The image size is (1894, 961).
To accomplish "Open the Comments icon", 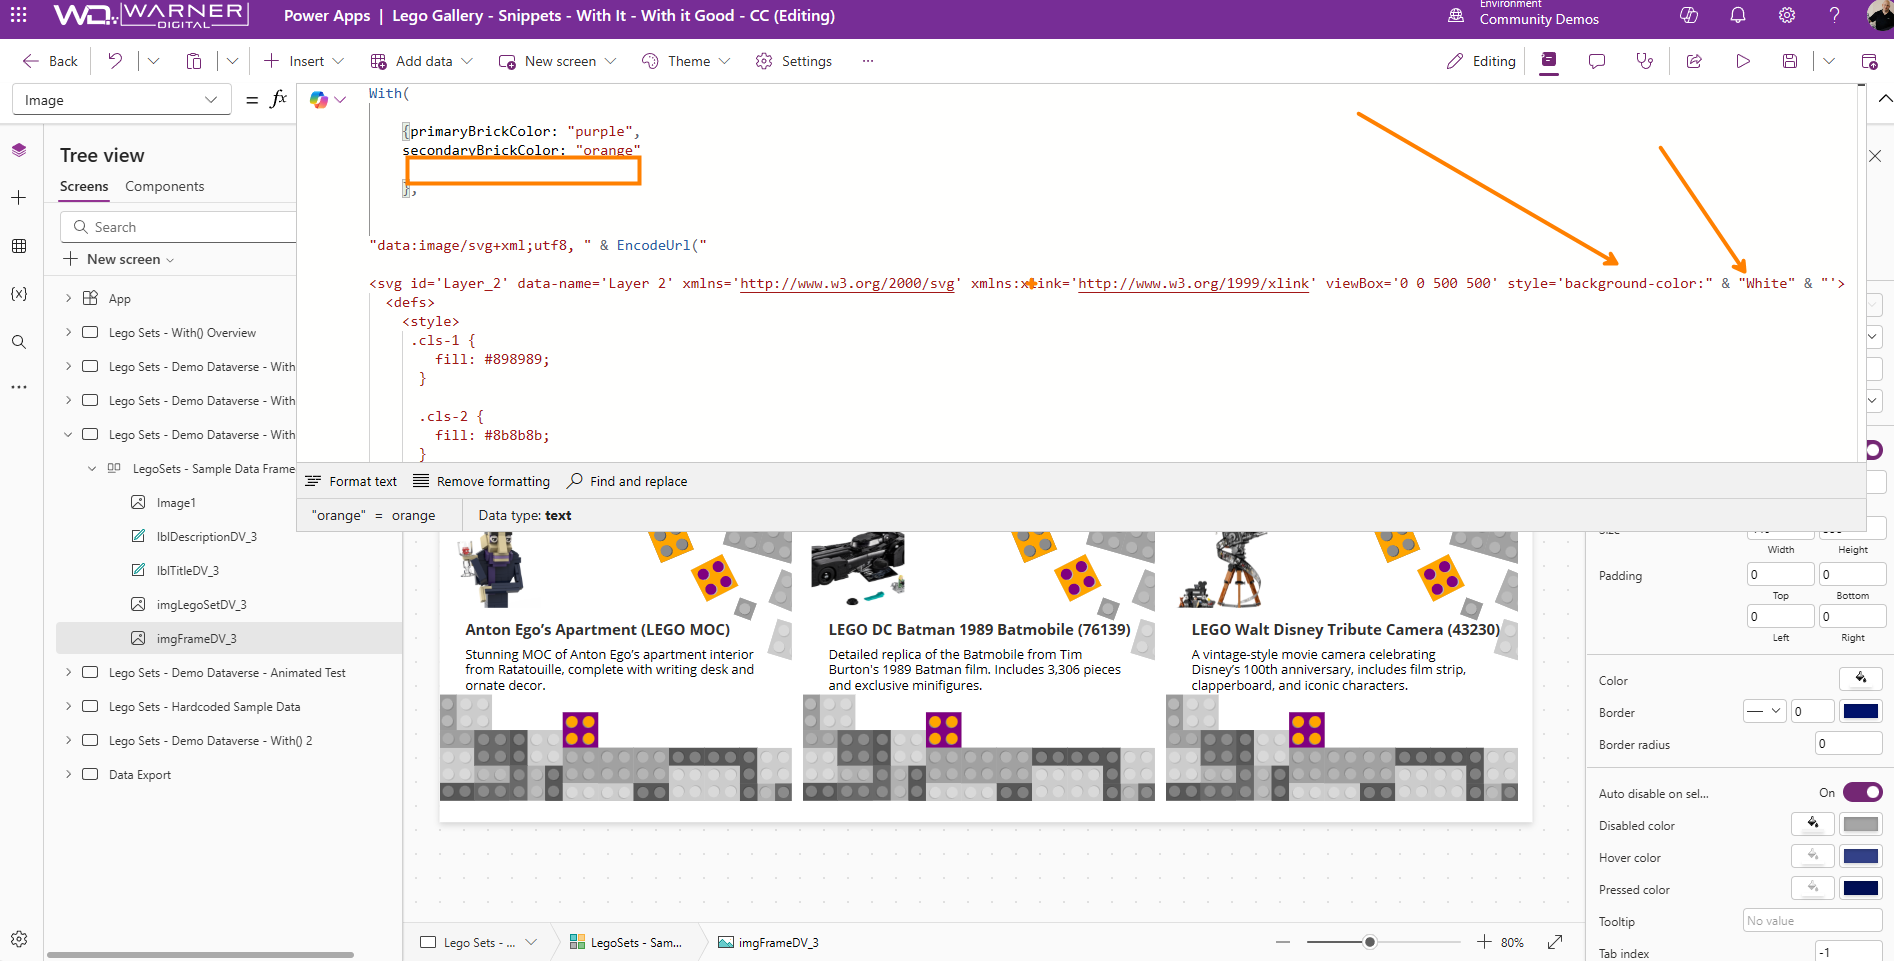I will point(1597,61).
